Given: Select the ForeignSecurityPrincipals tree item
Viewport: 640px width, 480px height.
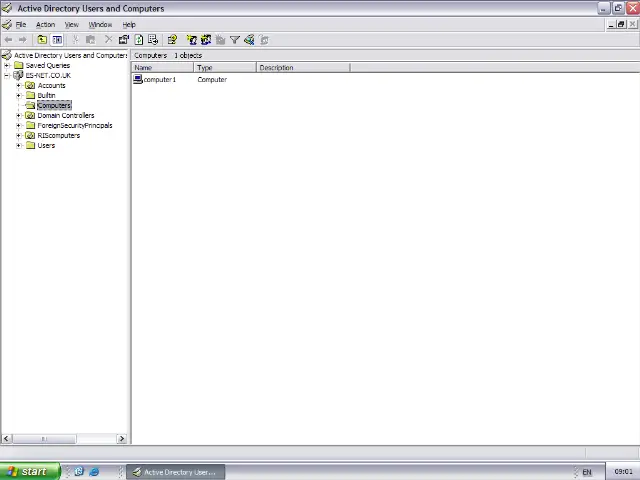Looking at the screenshot, I should (75, 125).
